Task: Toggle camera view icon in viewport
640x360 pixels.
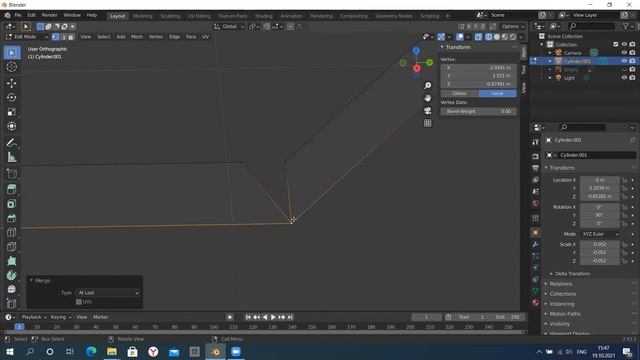Action: click(x=427, y=111)
